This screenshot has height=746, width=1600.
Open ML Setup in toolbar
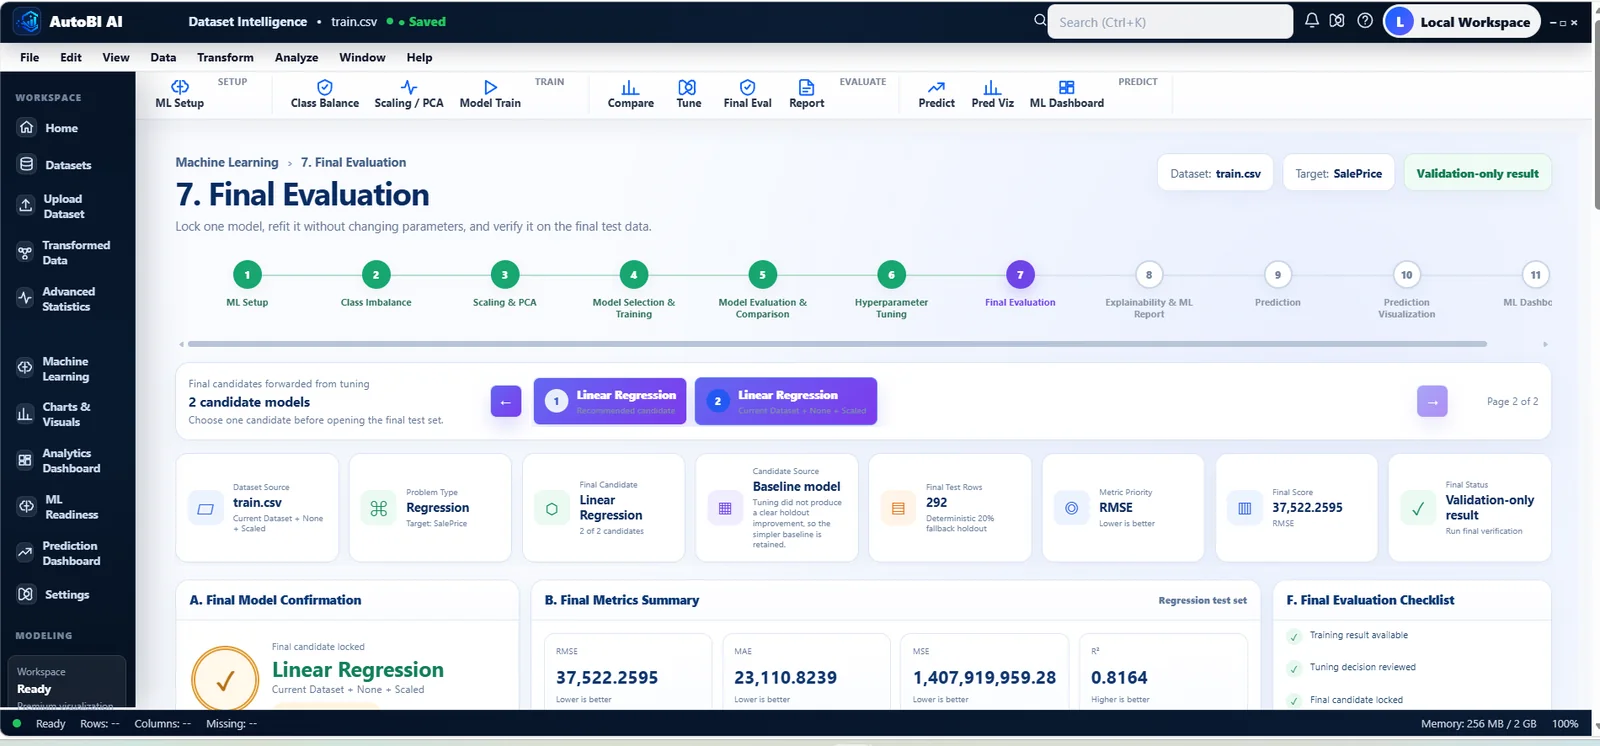[x=180, y=94]
